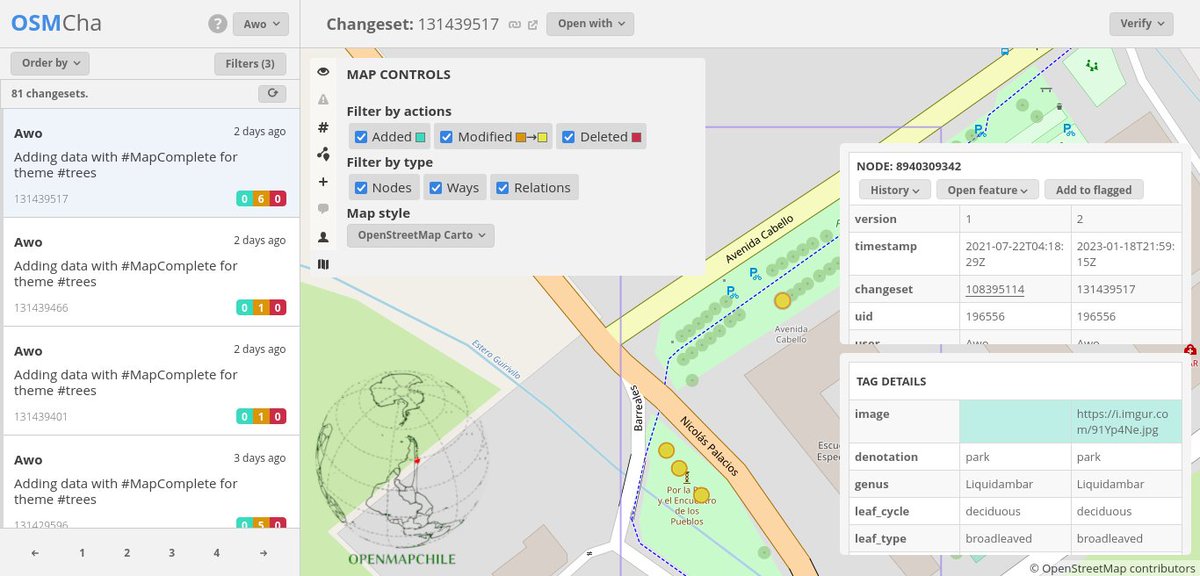The image size is (1200, 576).
Task: Select changeset 131439466 in list
Action: 150,271
